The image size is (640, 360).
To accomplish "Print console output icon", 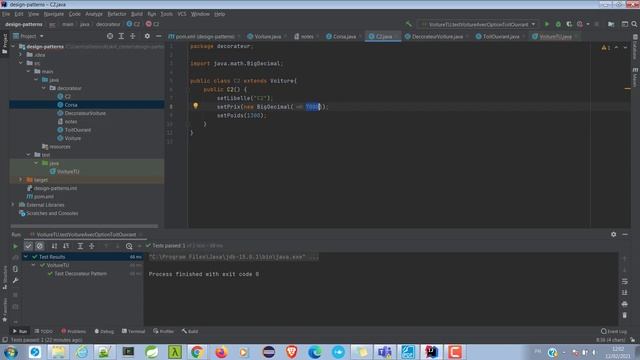I will [x=624, y=304].
